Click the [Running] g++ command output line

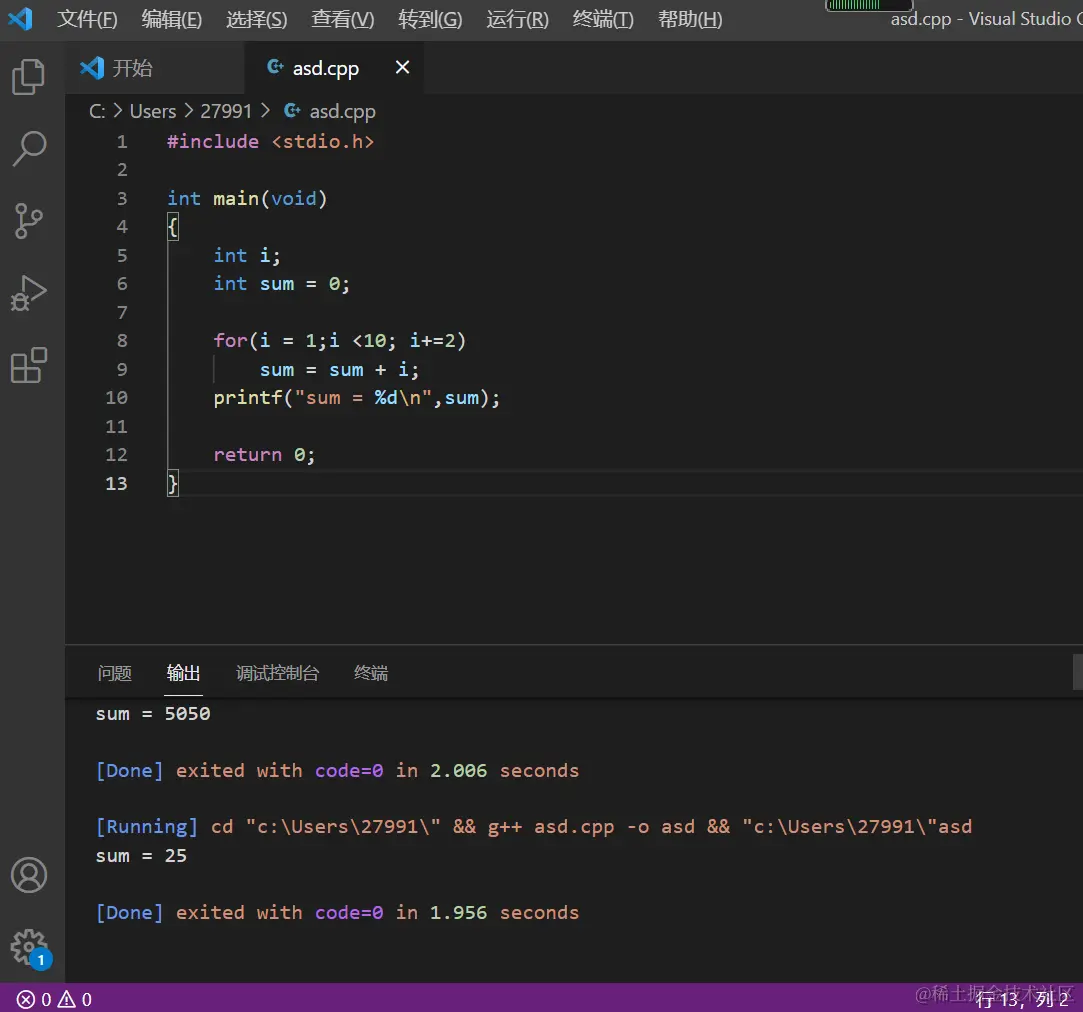534,827
